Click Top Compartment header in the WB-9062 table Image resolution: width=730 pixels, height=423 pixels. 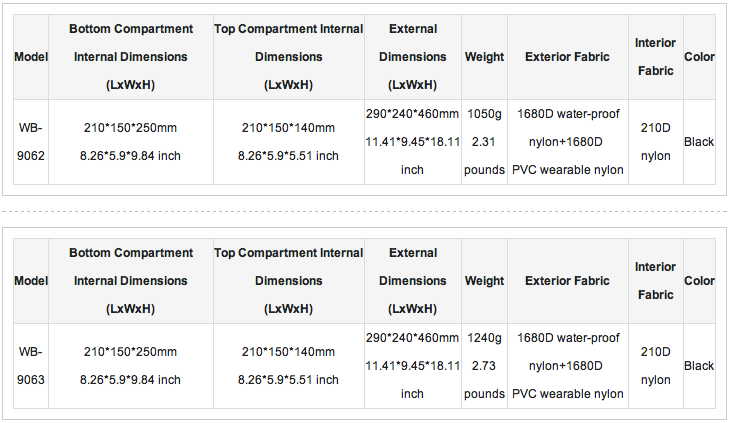click(288, 57)
